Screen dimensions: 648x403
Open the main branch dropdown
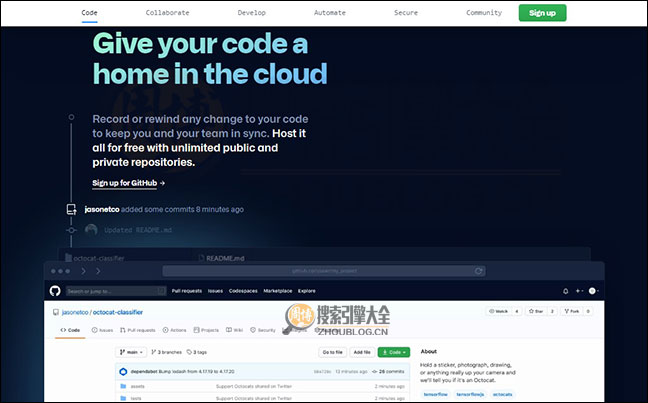(x=131, y=352)
